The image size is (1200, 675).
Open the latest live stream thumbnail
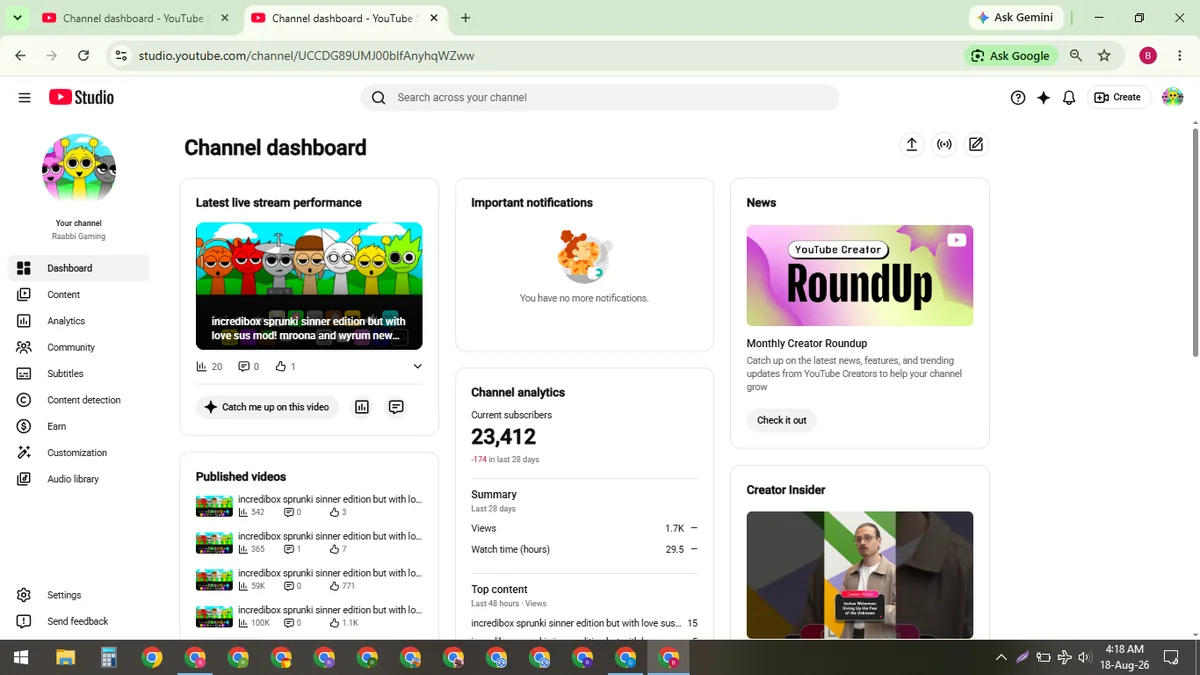tap(309, 286)
